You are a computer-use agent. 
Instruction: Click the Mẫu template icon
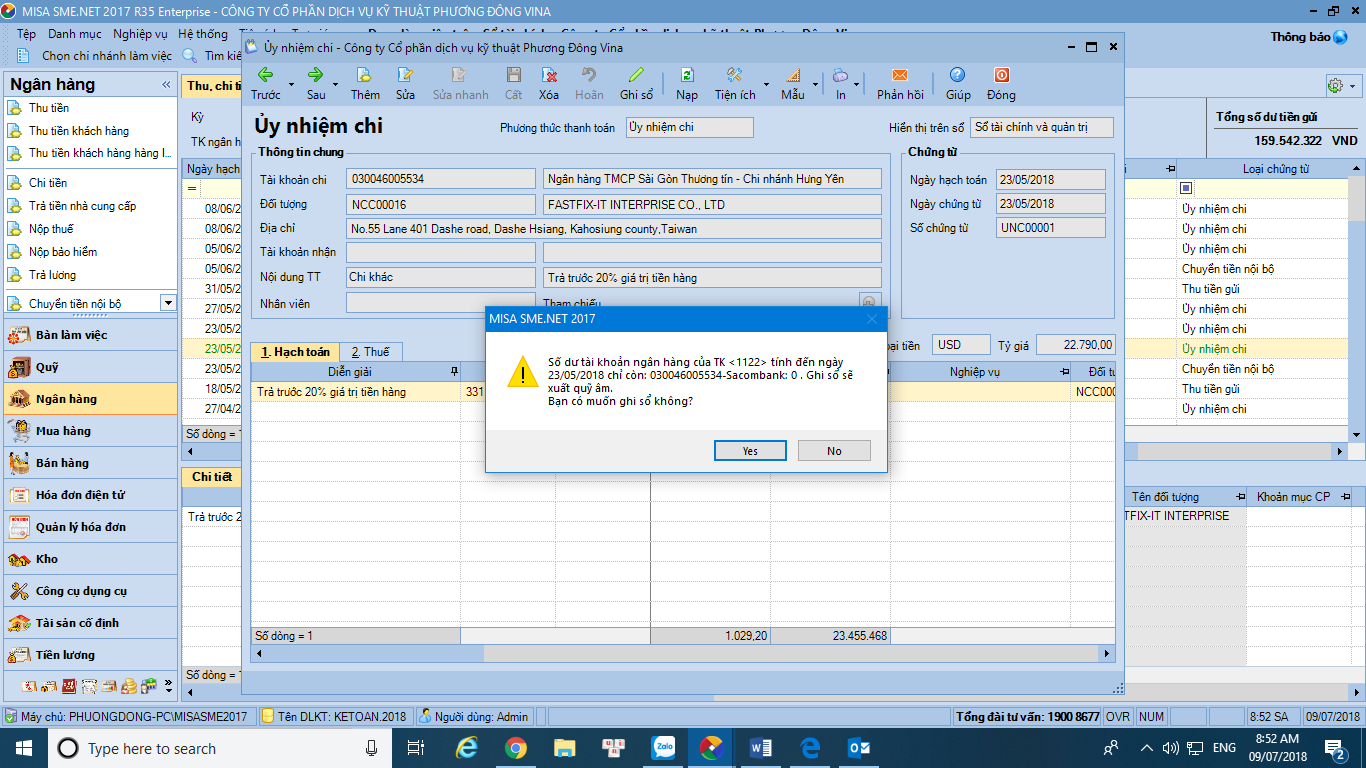(793, 76)
